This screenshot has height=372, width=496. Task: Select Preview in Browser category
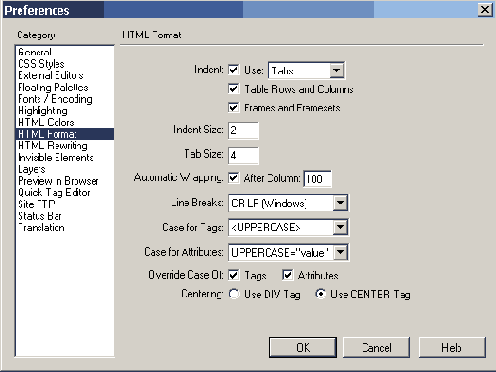click(x=65, y=181)
